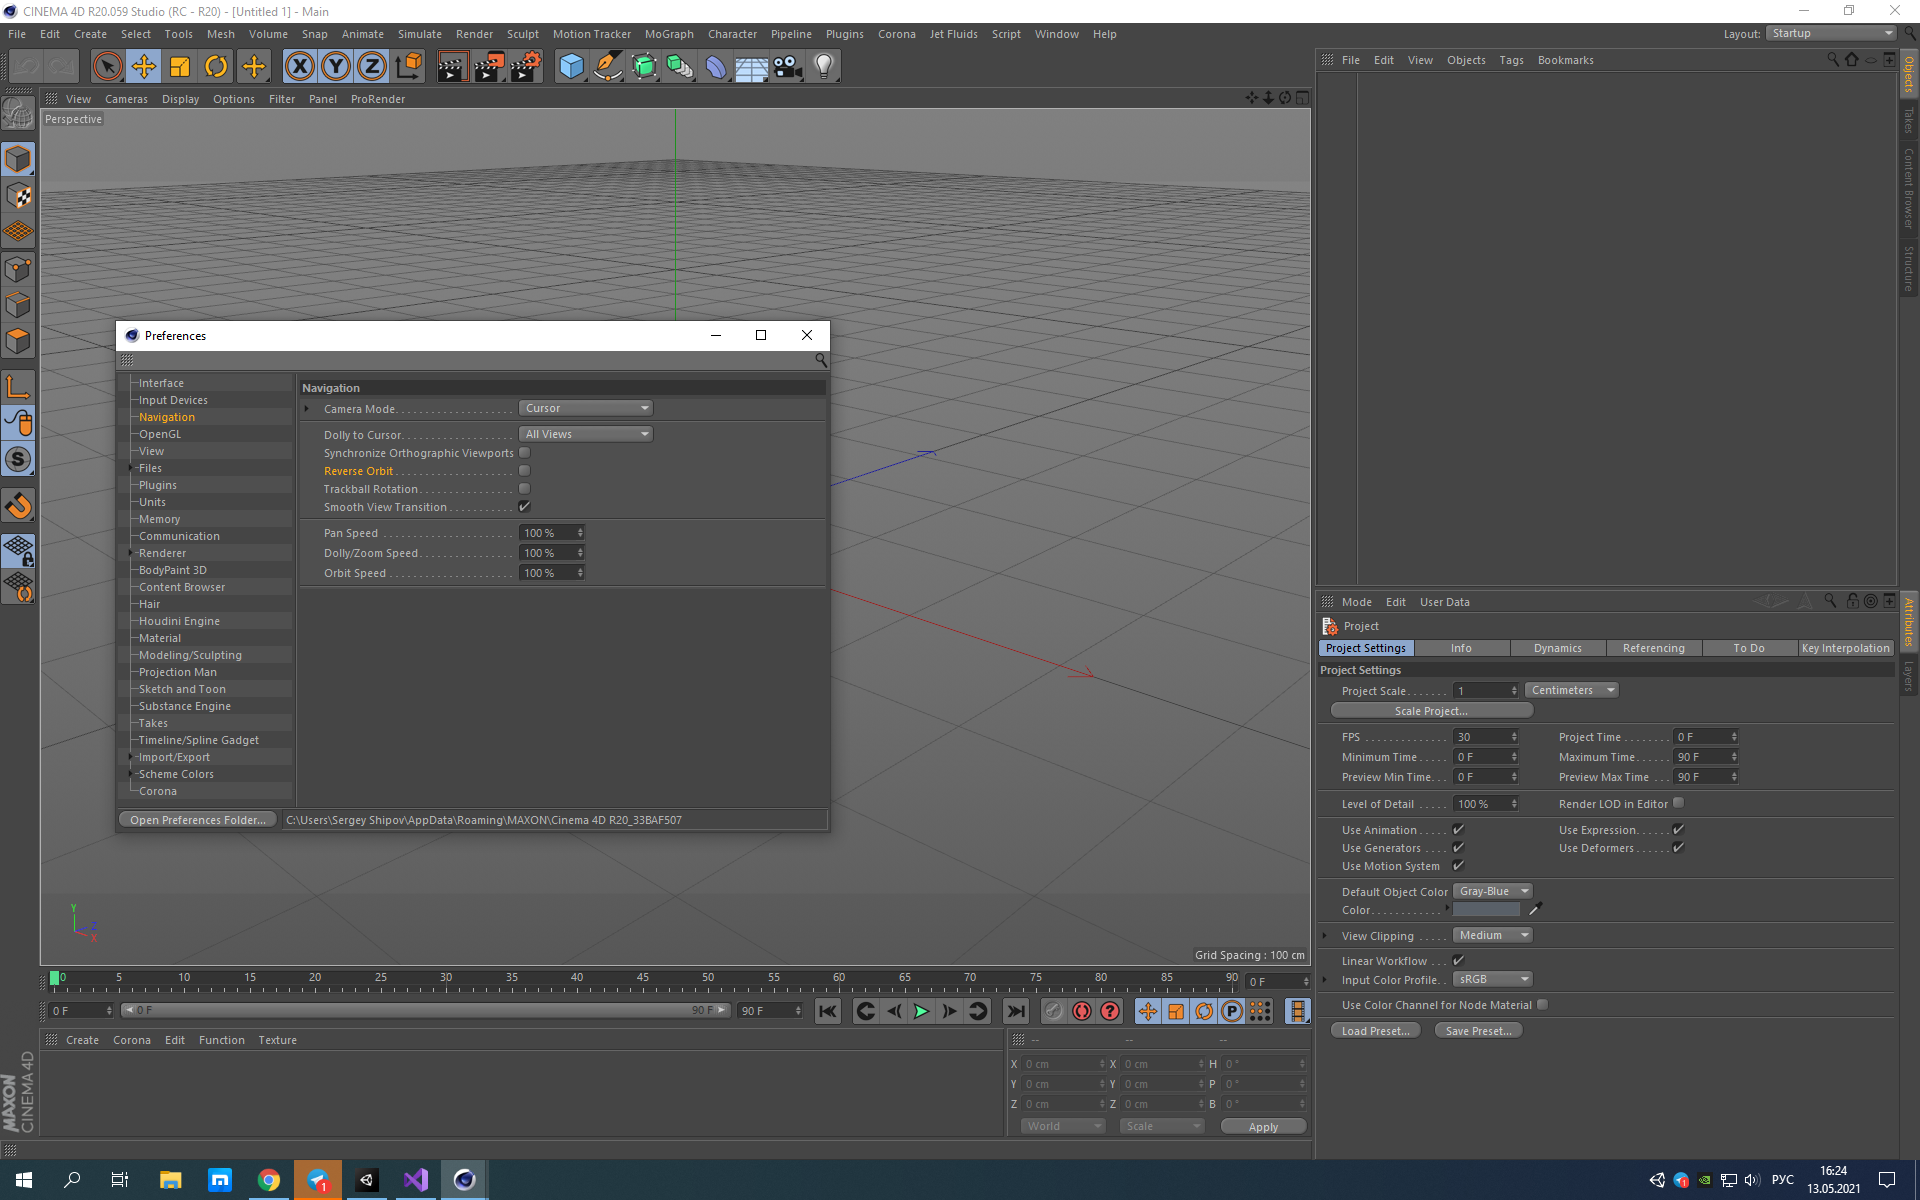Add a Bend deformer object
Image resolution: width=1920 pixels, height=1200 pixels.
tap(716, 67)
